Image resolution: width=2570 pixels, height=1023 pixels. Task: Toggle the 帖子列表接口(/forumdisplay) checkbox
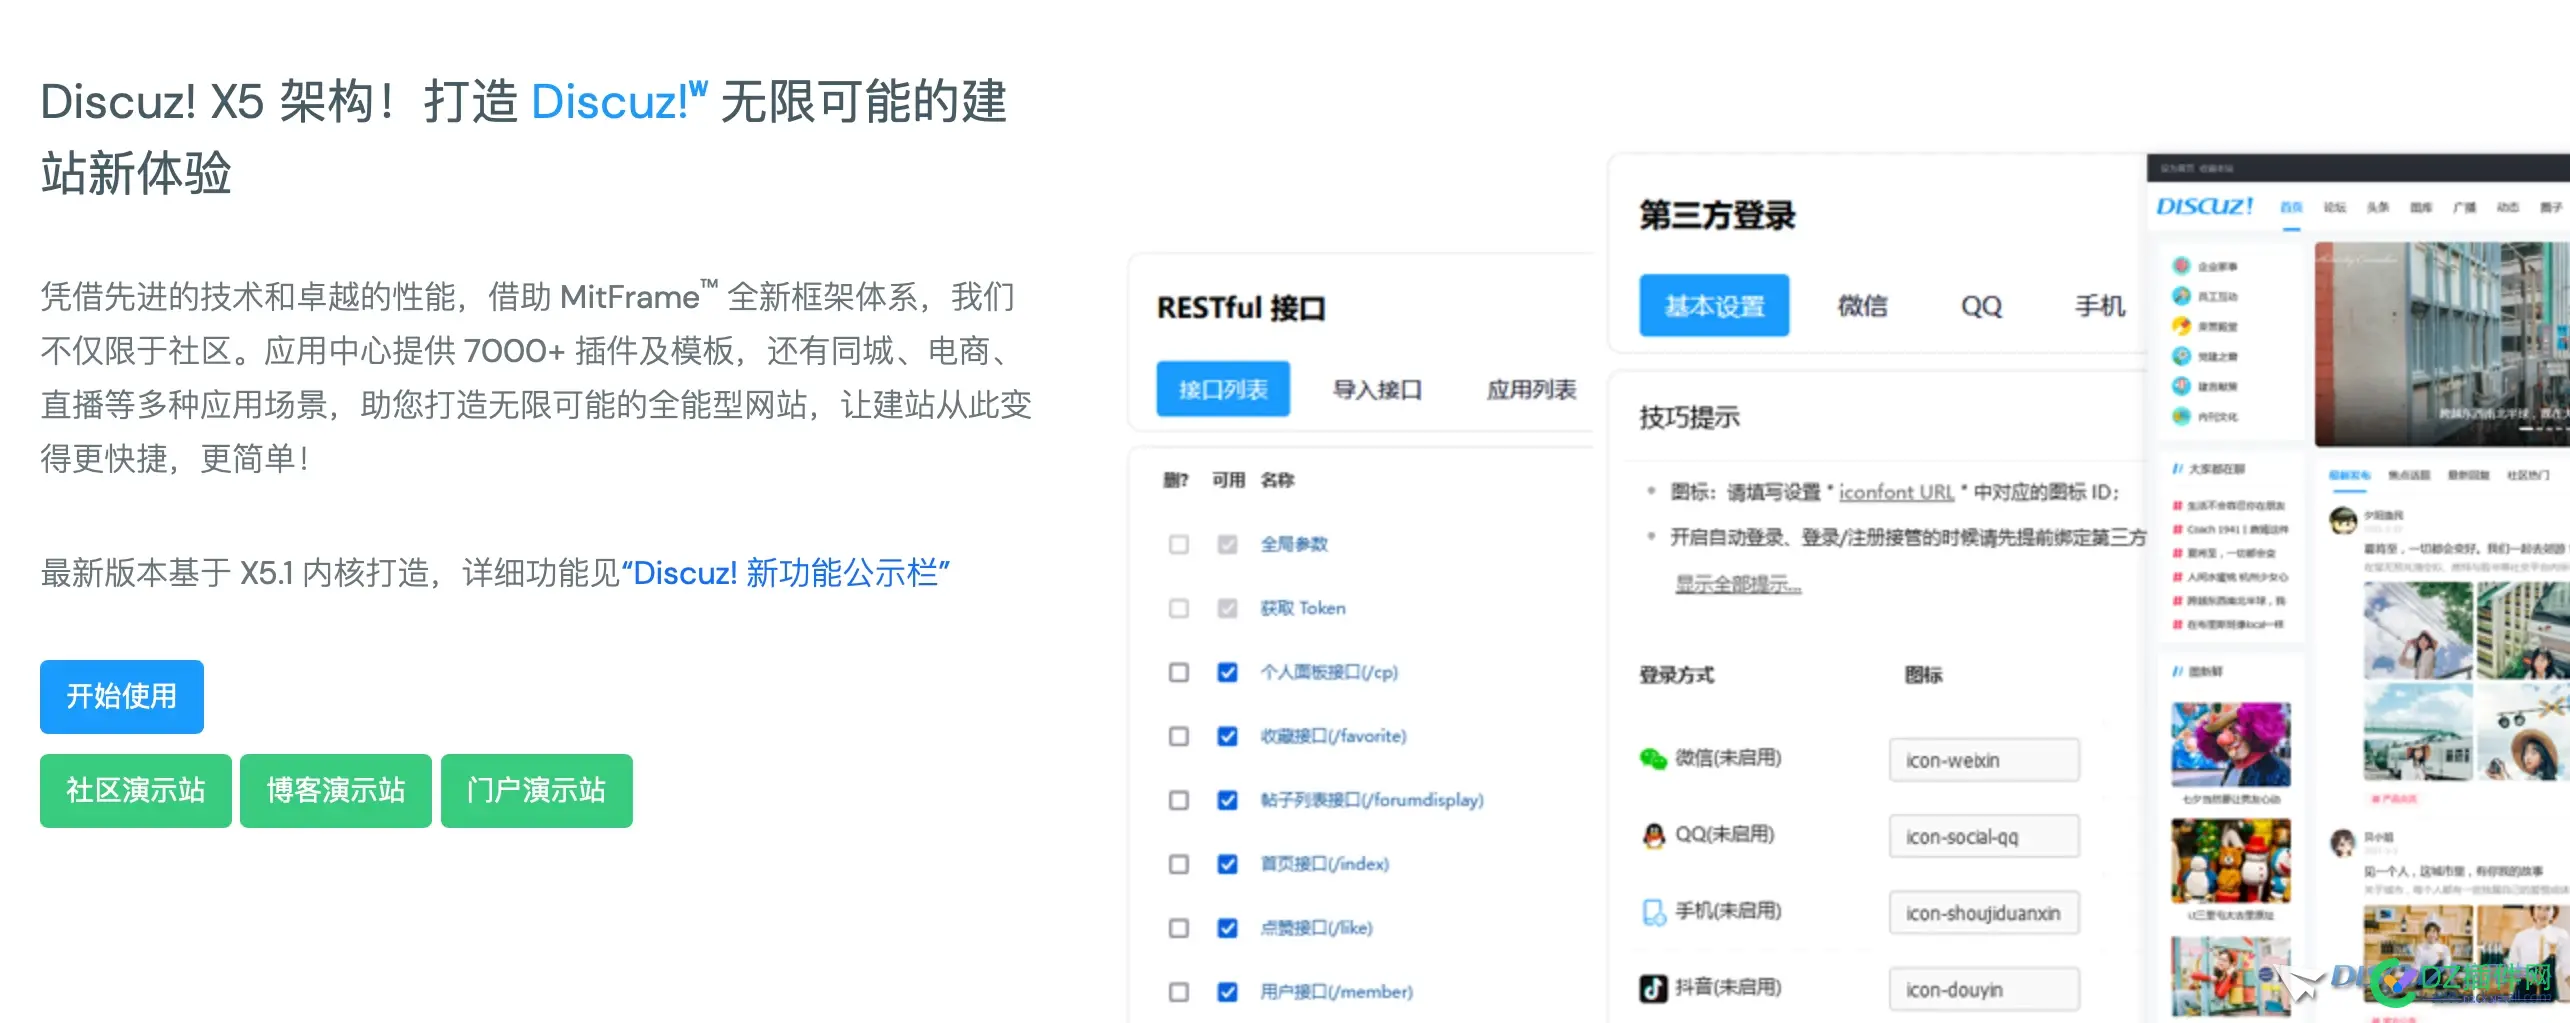point(1225,800)
